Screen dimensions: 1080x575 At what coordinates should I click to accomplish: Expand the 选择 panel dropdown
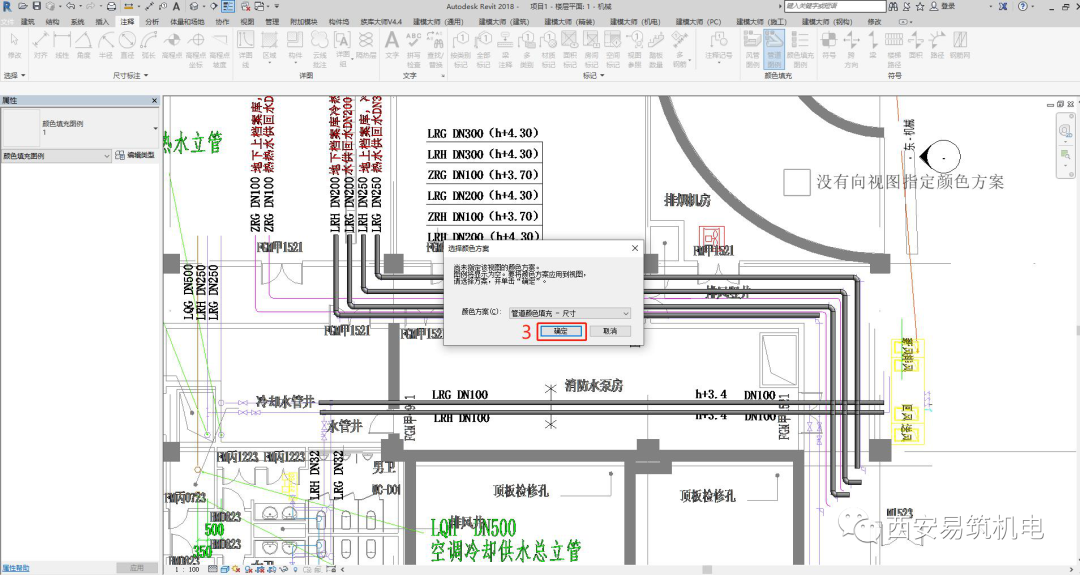pyautogui.click(x=14, y=75)
